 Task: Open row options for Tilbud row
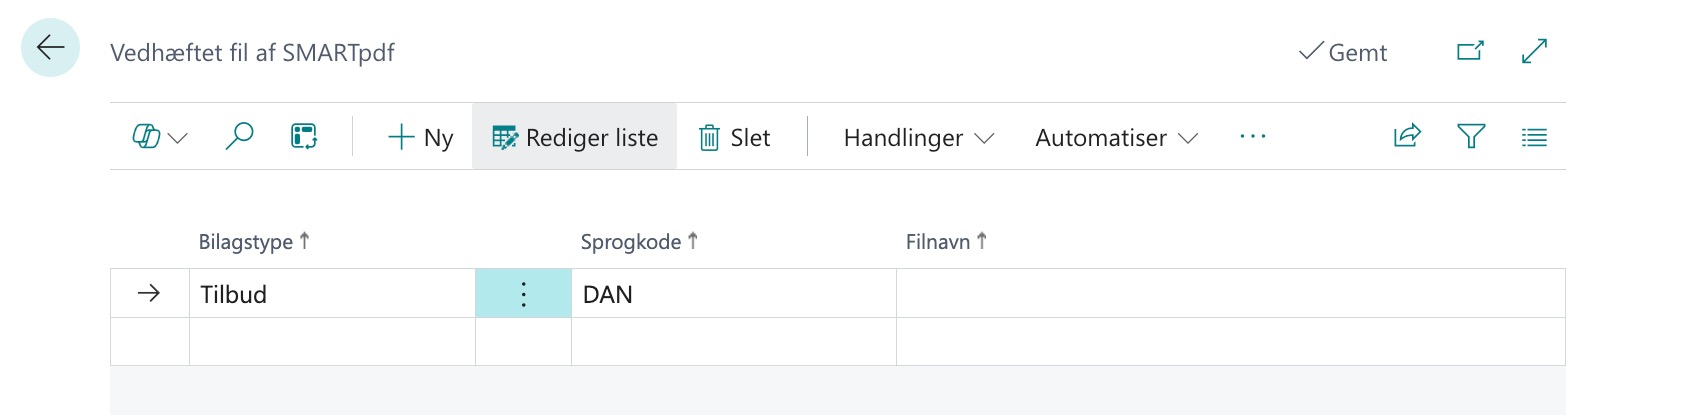tap(523, 294)
